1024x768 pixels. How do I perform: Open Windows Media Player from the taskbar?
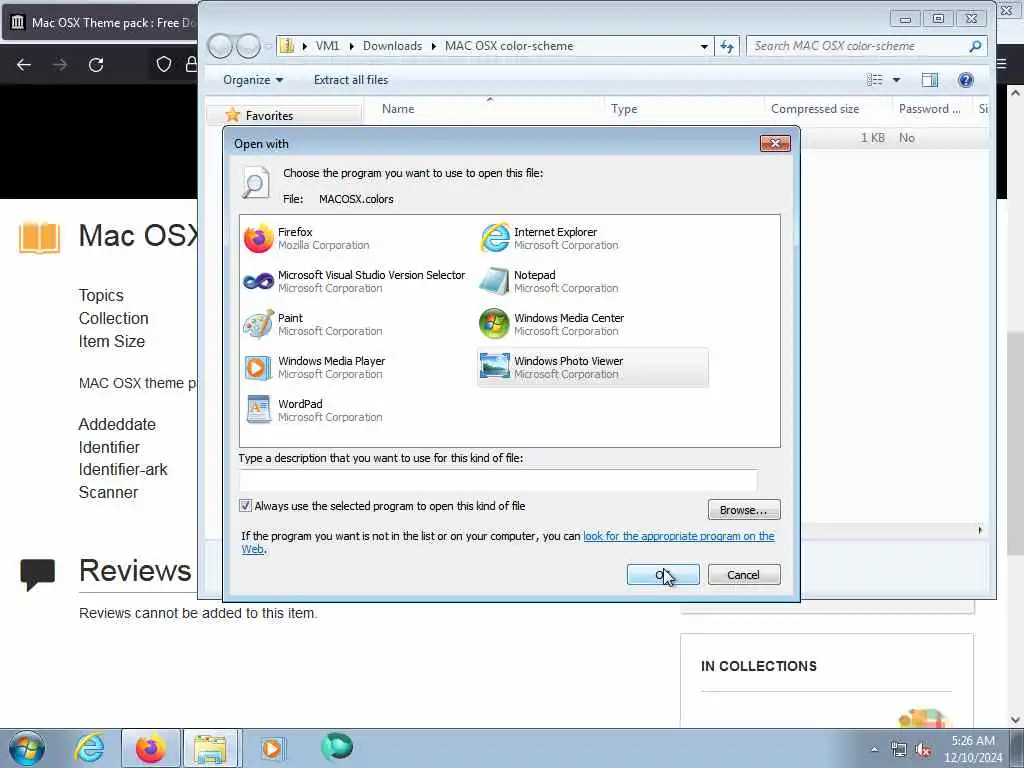click(x=272, y=748)
